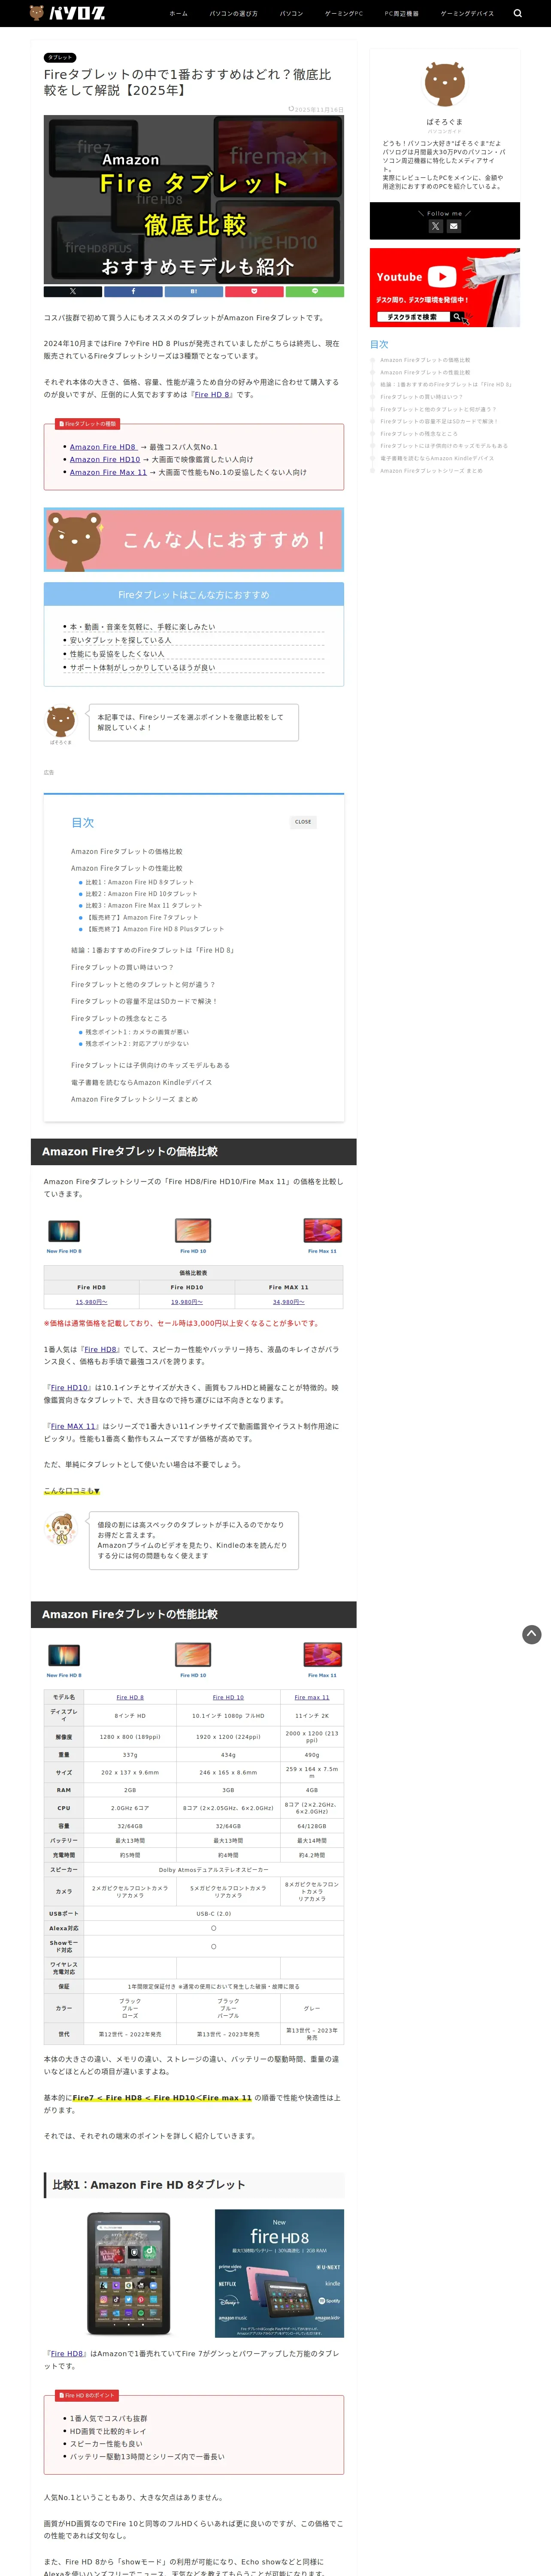Follow on X in sidebar Follow me
The image size is (551, 2576).
(x=435, y=226)
